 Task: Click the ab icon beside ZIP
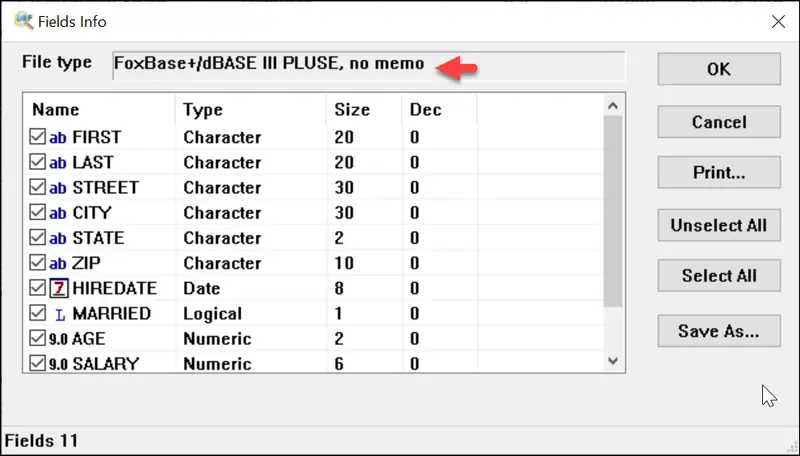[x=58, y=263]
